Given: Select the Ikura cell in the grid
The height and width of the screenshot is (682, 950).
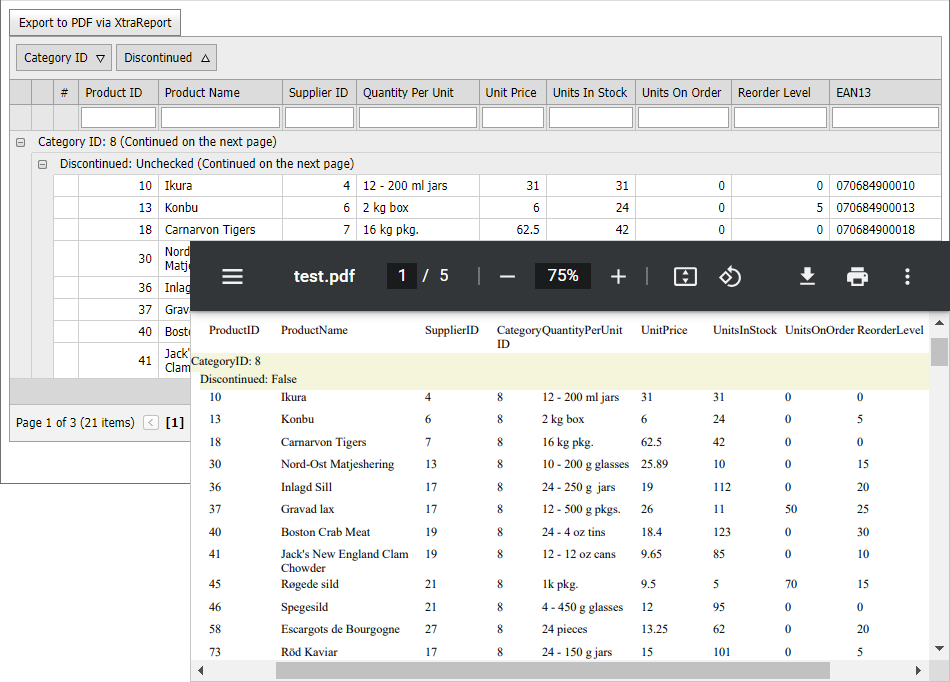Looking at the screenshot, I should pos(220,186).
